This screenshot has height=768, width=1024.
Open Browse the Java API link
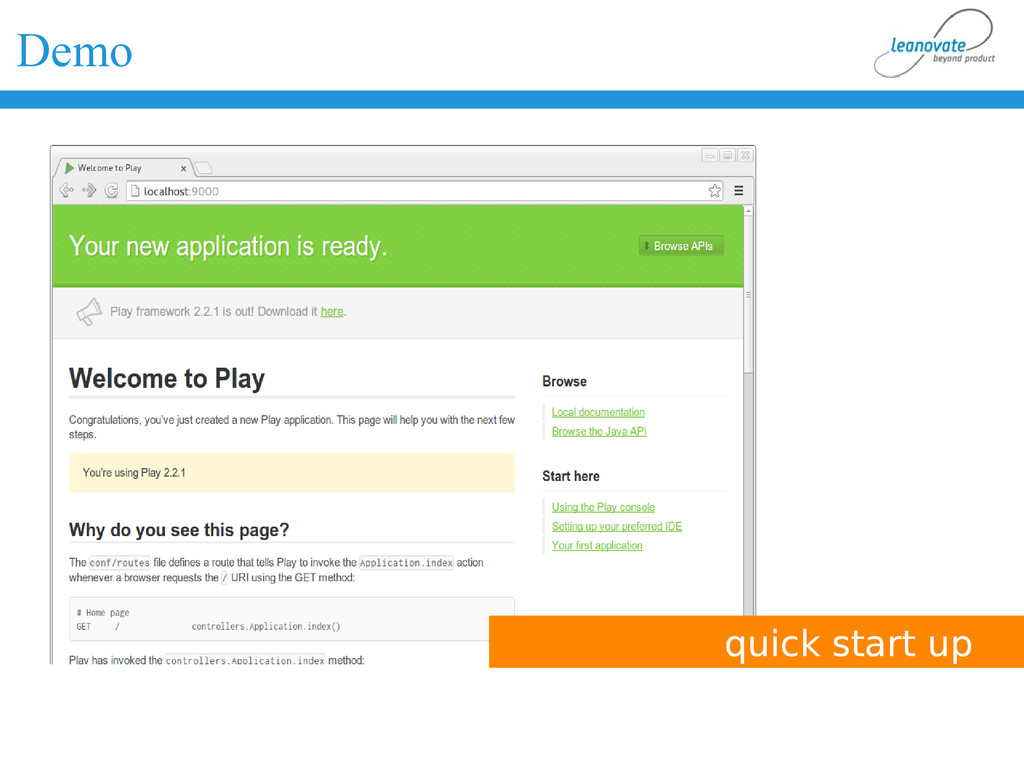tap(599, 431)
